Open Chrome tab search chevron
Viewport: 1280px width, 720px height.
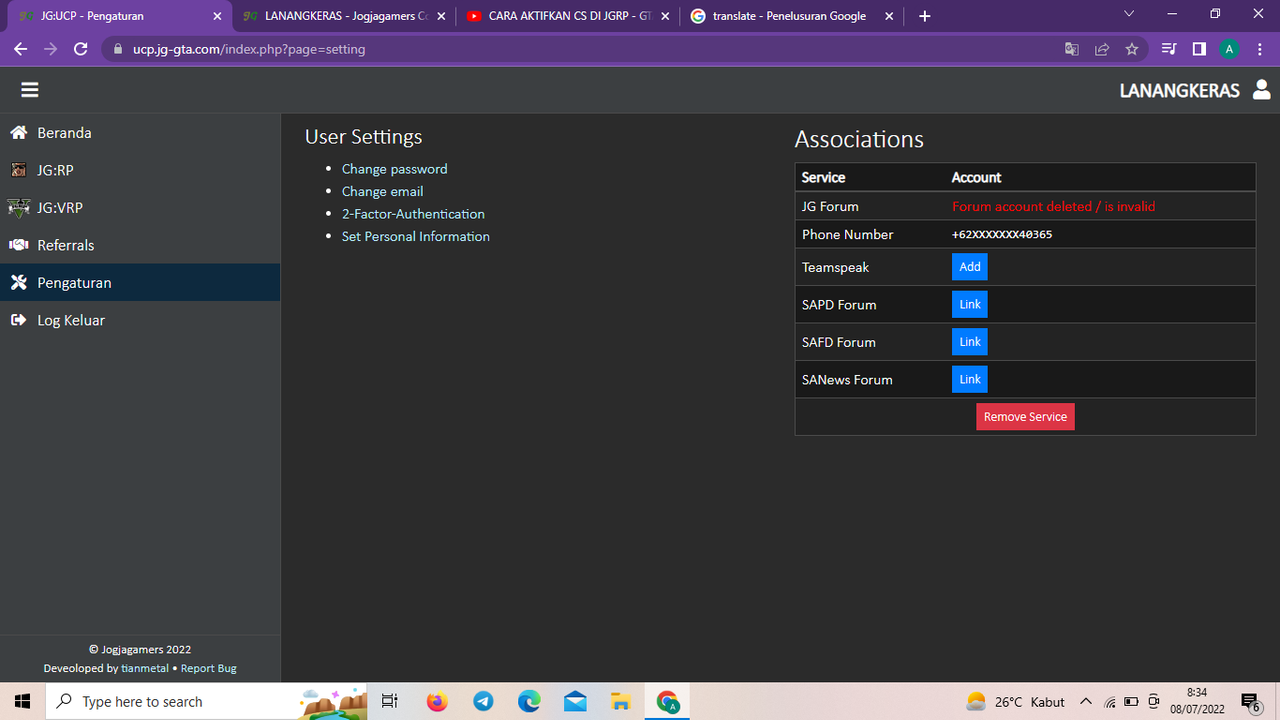[x=1130, y=14]
